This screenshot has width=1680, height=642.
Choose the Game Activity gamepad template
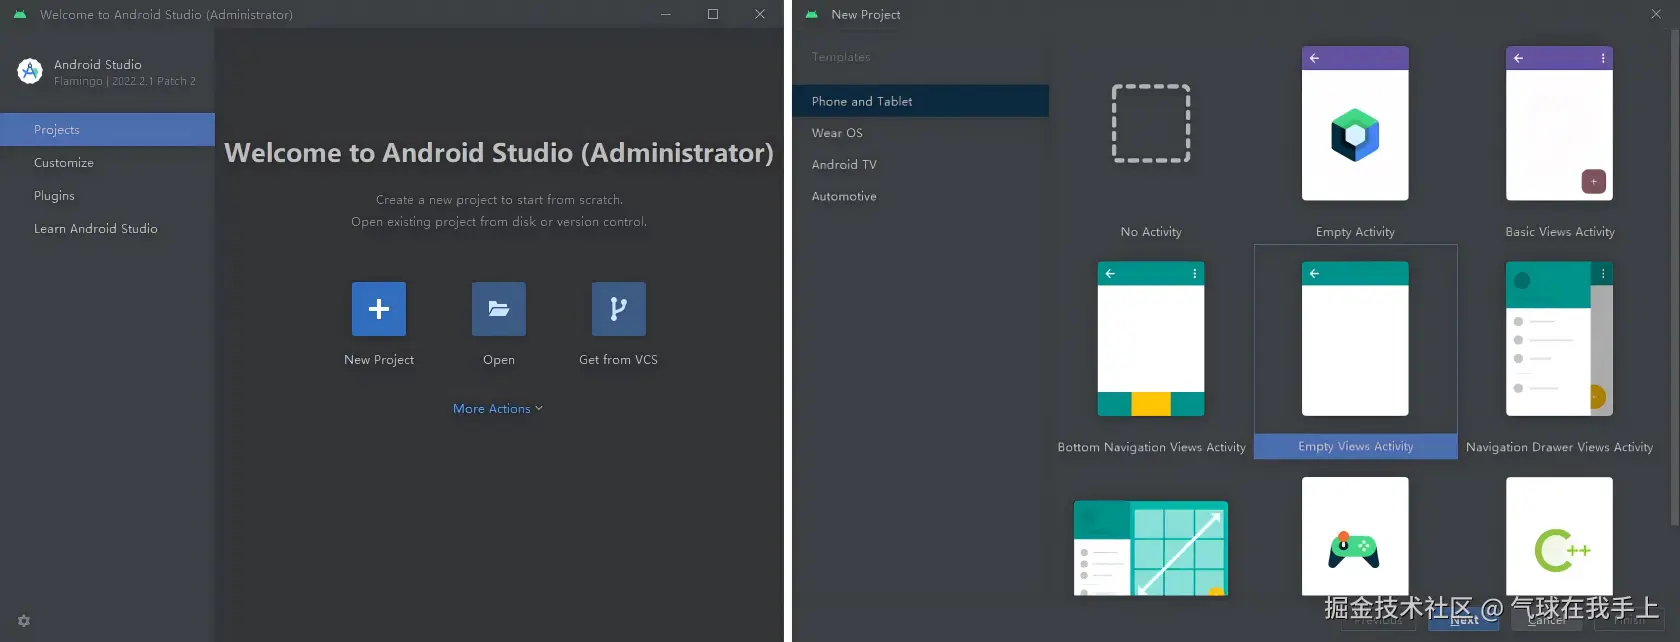click(x=1355, y=536)
